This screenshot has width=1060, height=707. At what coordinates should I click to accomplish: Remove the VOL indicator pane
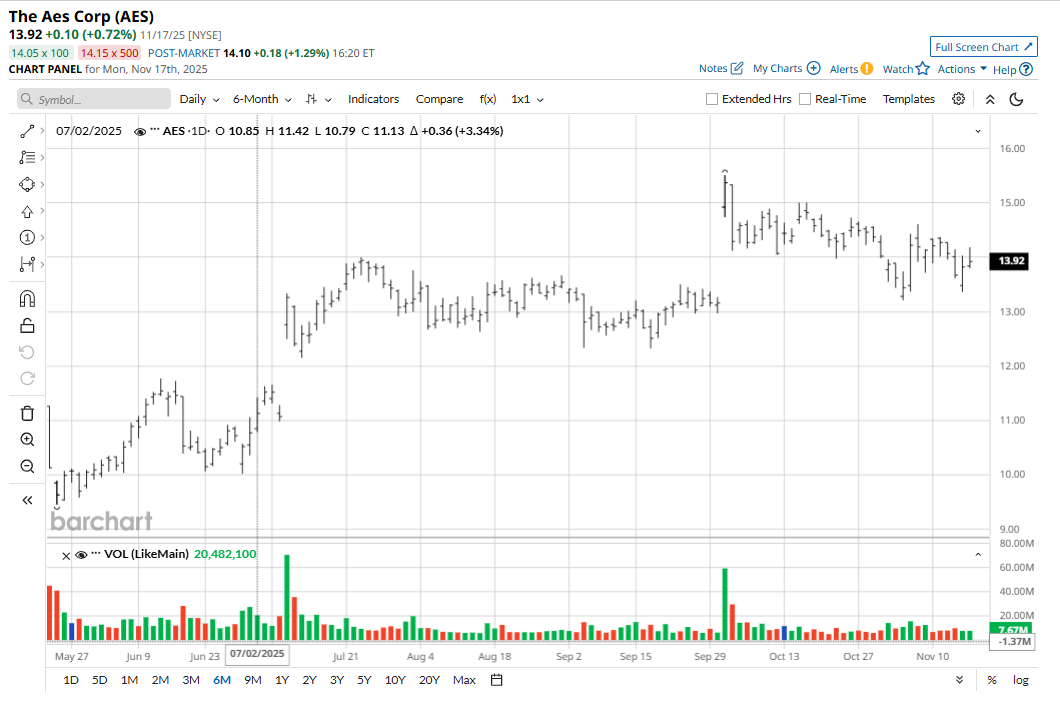click(66, 556)
